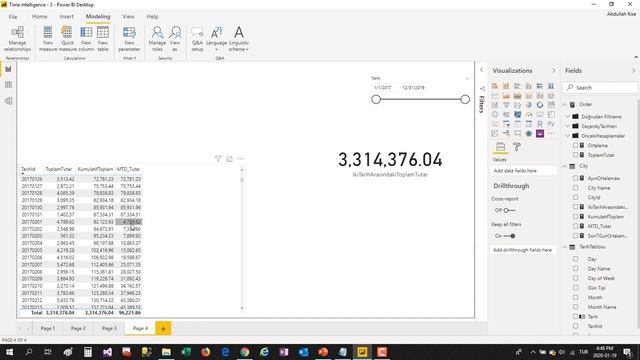Collapse the Order table in Fields
The height and width of the screenshot is (360, 640).
coord(565,104)
